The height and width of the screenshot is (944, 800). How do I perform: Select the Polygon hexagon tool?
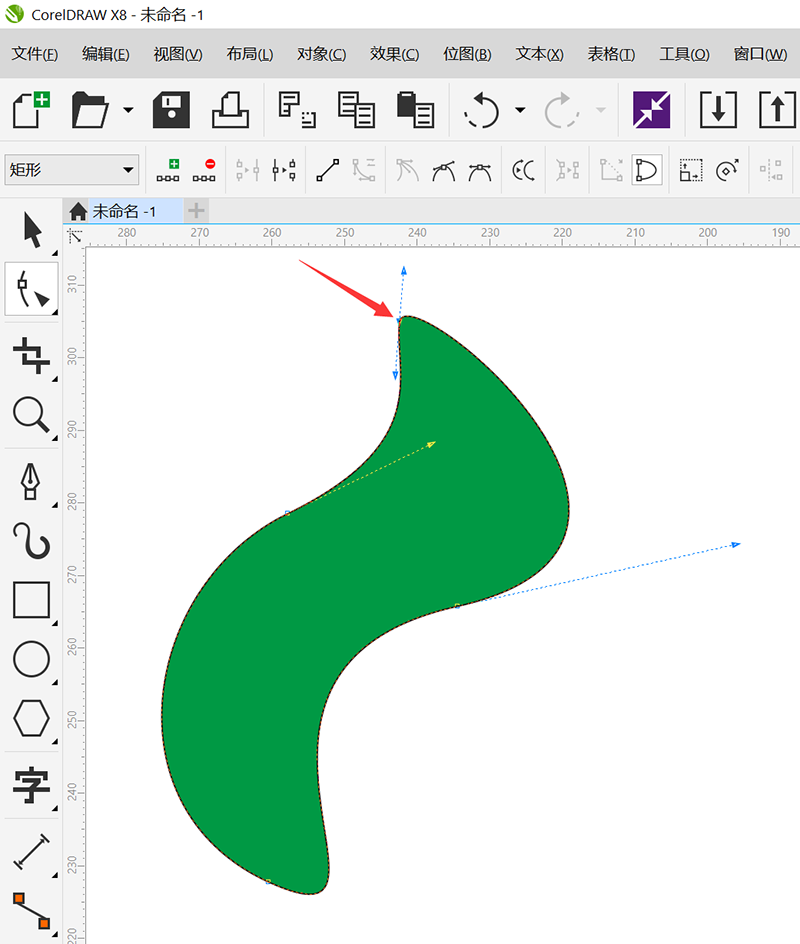click(x=32, y=717)
